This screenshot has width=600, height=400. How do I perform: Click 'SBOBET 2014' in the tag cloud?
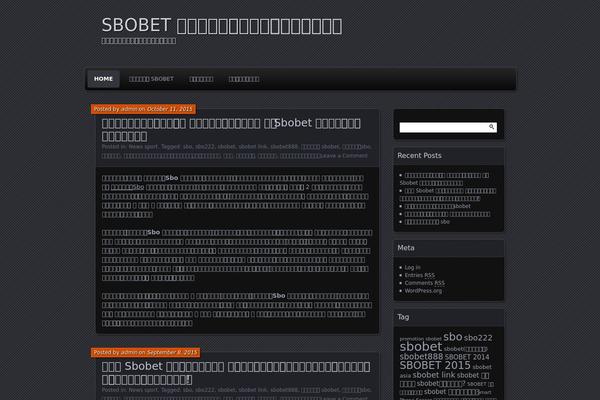[467, 357]
